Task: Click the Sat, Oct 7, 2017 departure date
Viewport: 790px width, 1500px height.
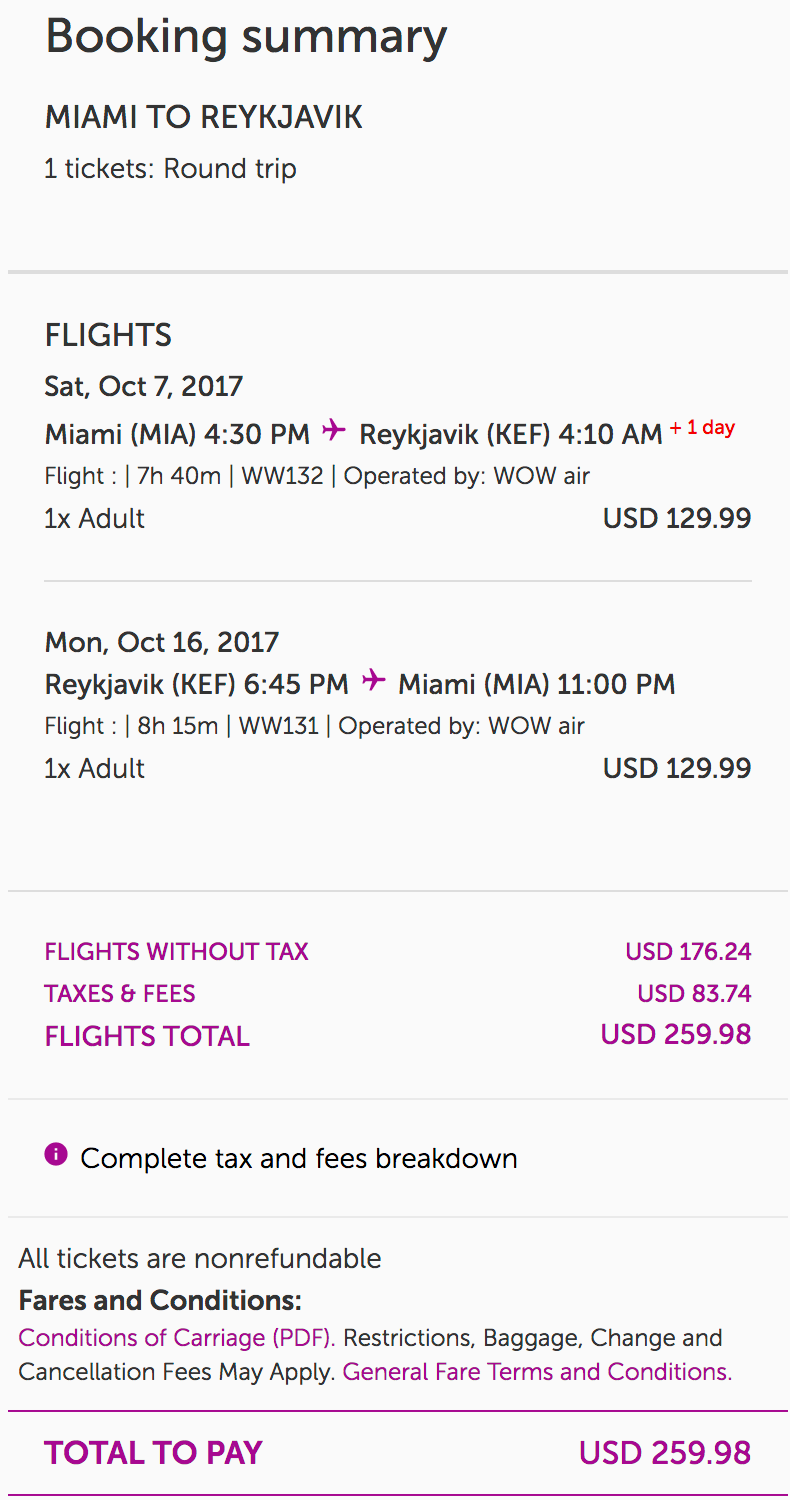Action: coord(144,386)
